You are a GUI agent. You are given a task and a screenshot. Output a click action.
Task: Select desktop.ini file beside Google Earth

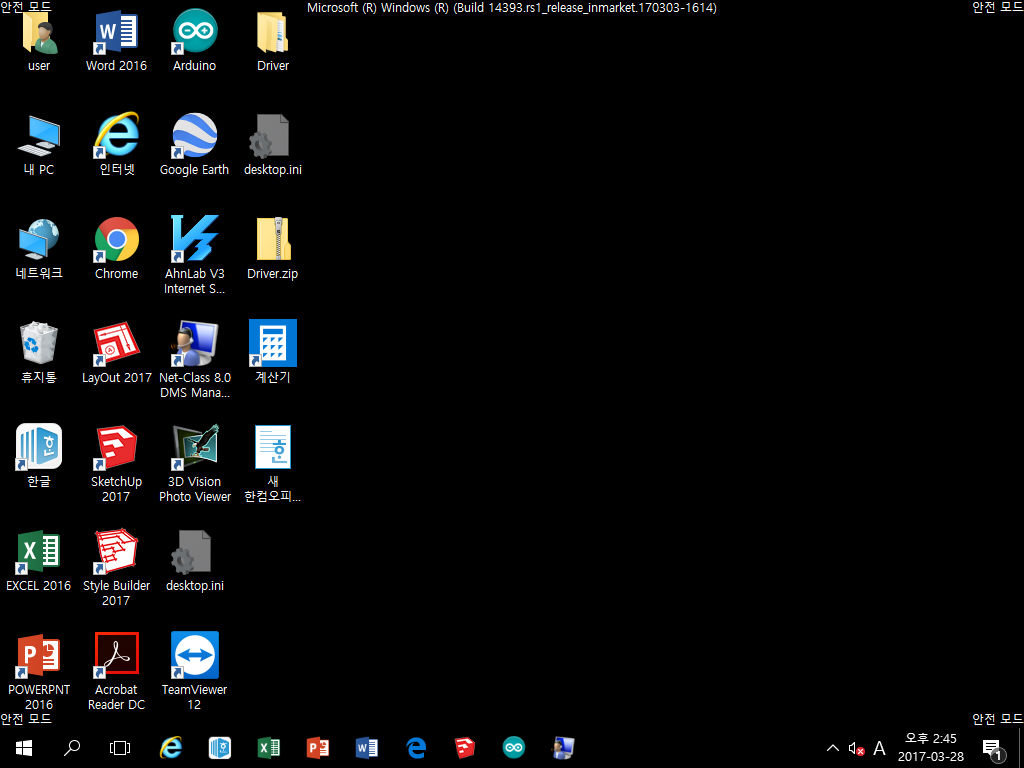point(273,144)
